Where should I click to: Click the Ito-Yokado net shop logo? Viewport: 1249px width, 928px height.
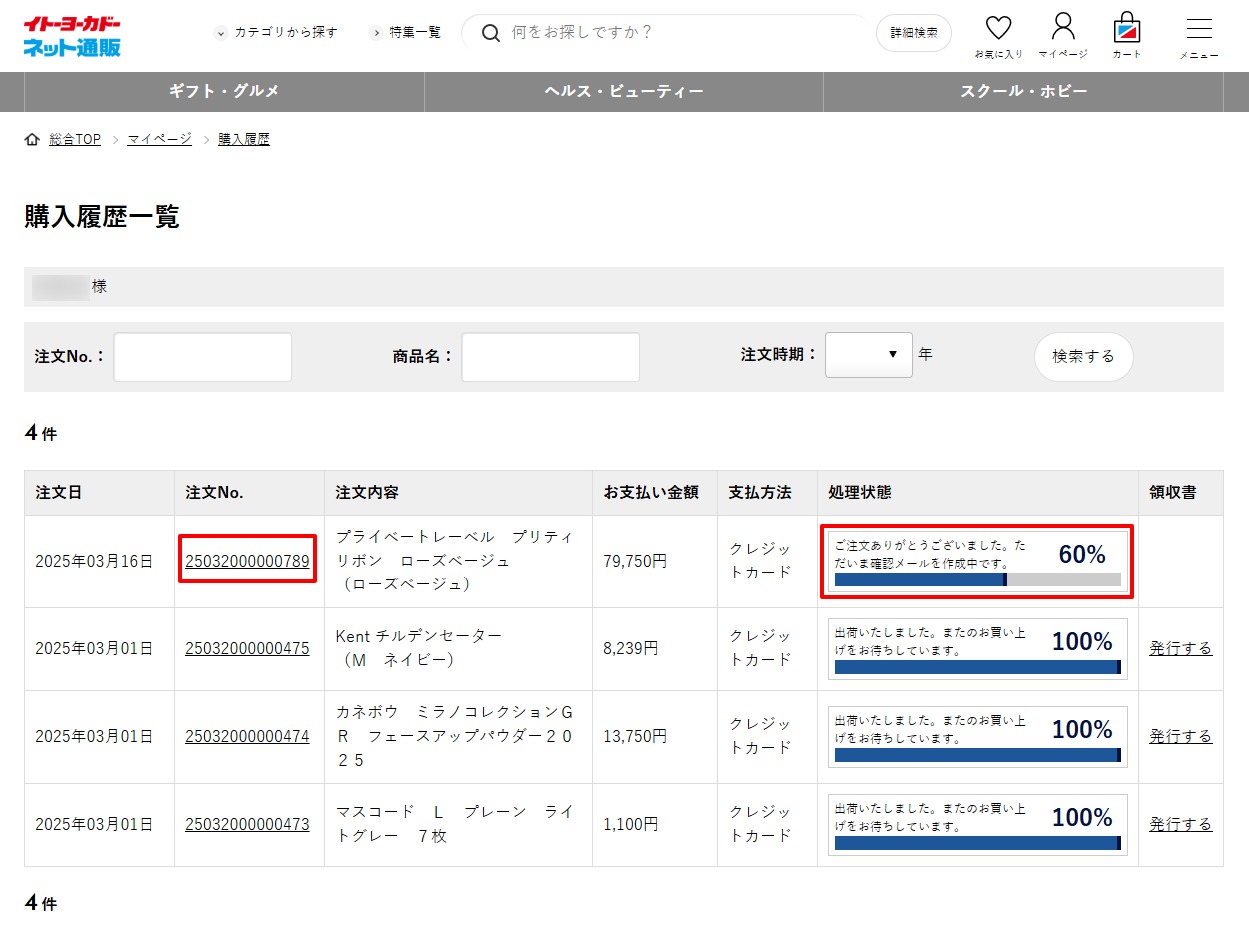pyautogui.click(x=72, y=35)
